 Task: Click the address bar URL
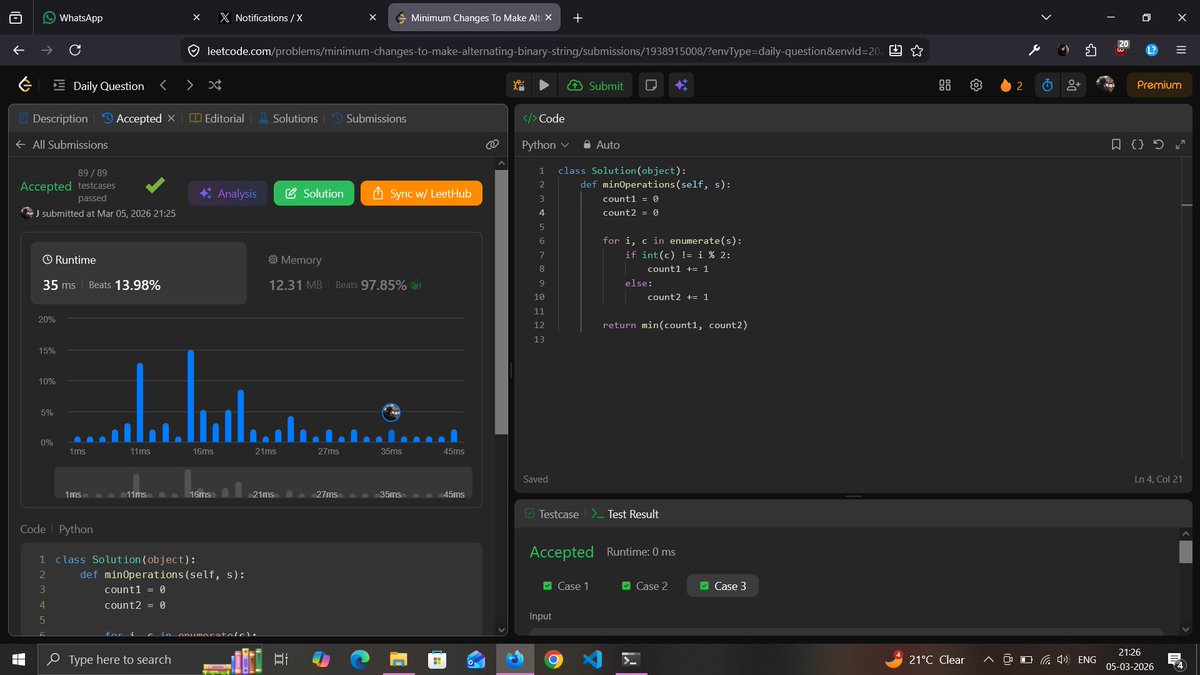point(545,50)
